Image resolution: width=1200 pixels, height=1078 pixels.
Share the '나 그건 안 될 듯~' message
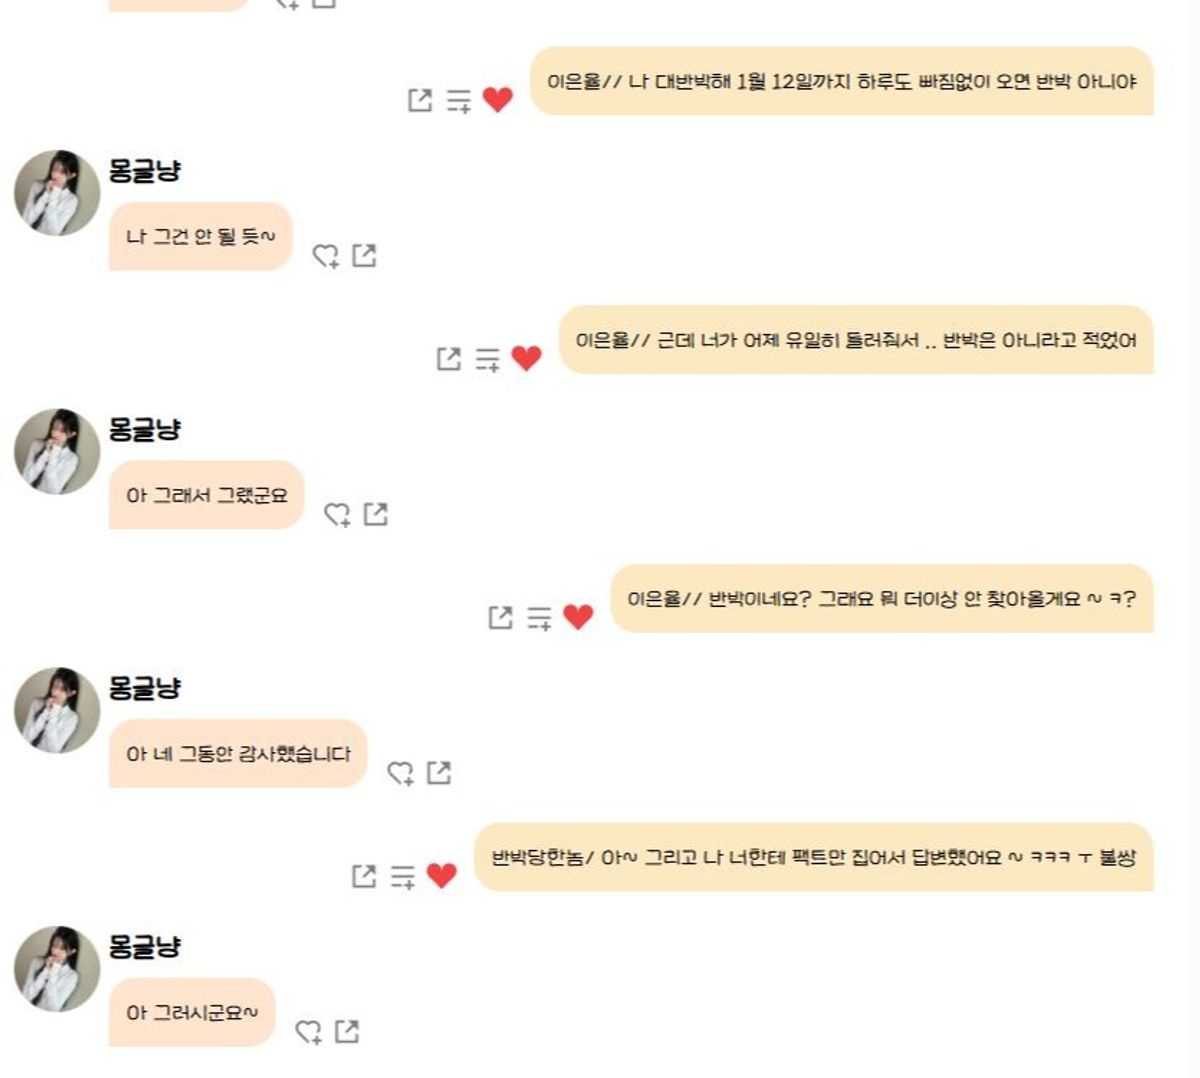(365, 255)
